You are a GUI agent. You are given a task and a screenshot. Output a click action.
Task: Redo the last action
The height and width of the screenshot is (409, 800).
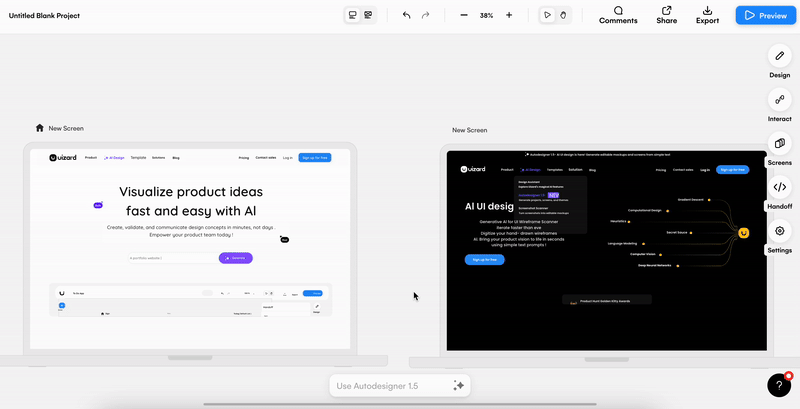(x=426, y=15)
